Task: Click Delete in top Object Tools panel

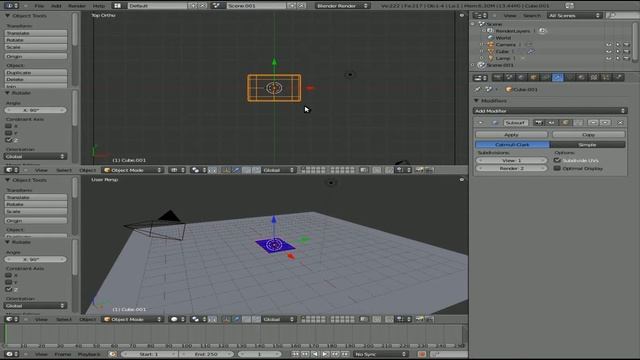Action: 36,80
